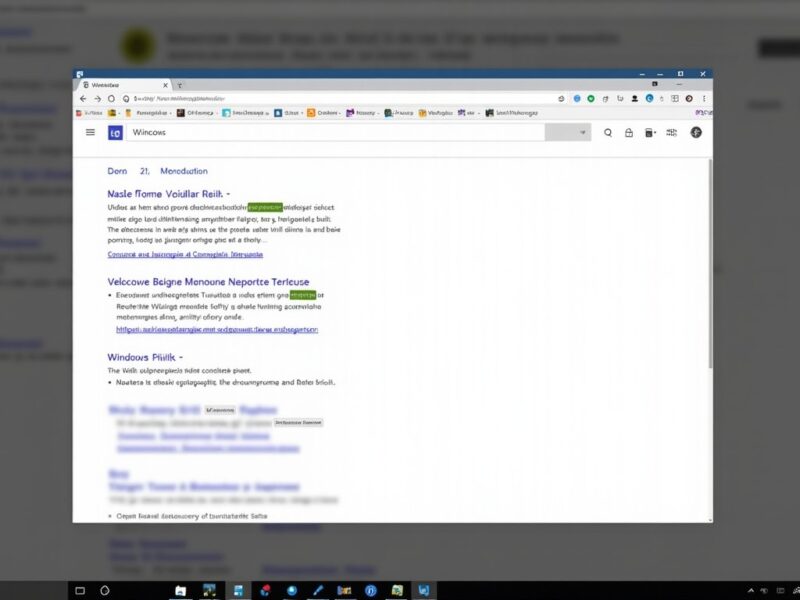
Task: Show hidden tray icons with the up chevron
Action: 751,591
